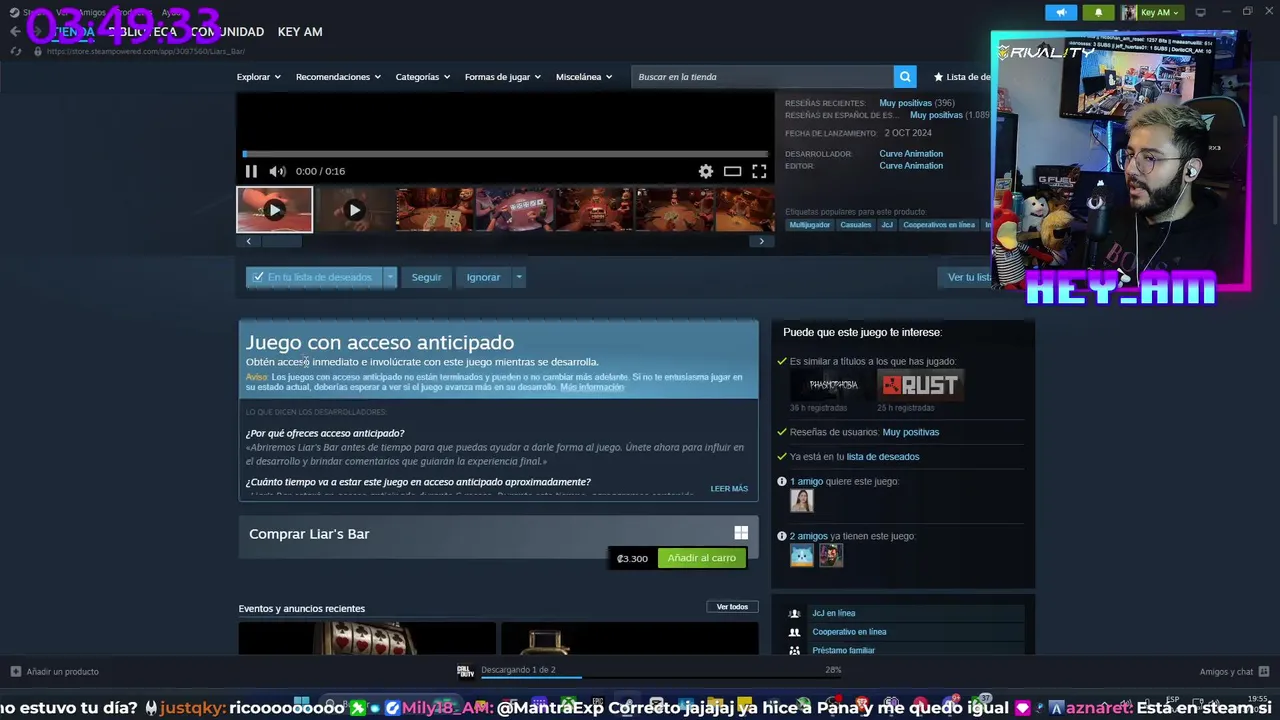Open the Curve Animation developer link
1280x720 pixels.
point(911,154)
